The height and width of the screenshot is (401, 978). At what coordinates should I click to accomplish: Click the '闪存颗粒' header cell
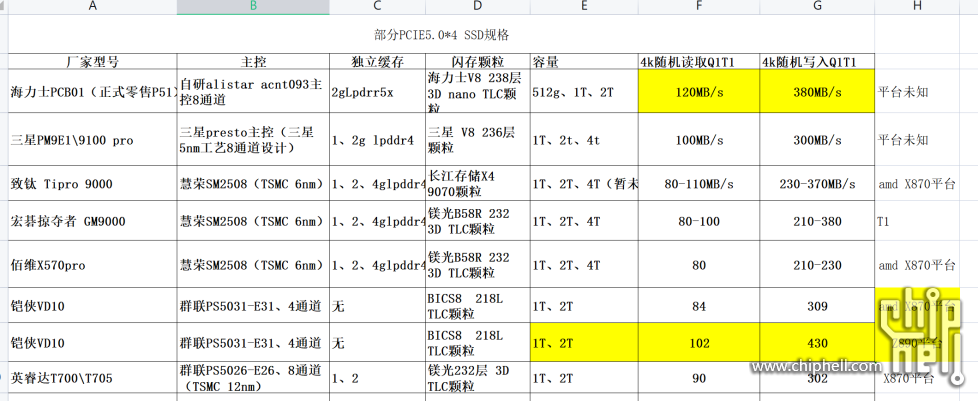[x=478, y=62]
